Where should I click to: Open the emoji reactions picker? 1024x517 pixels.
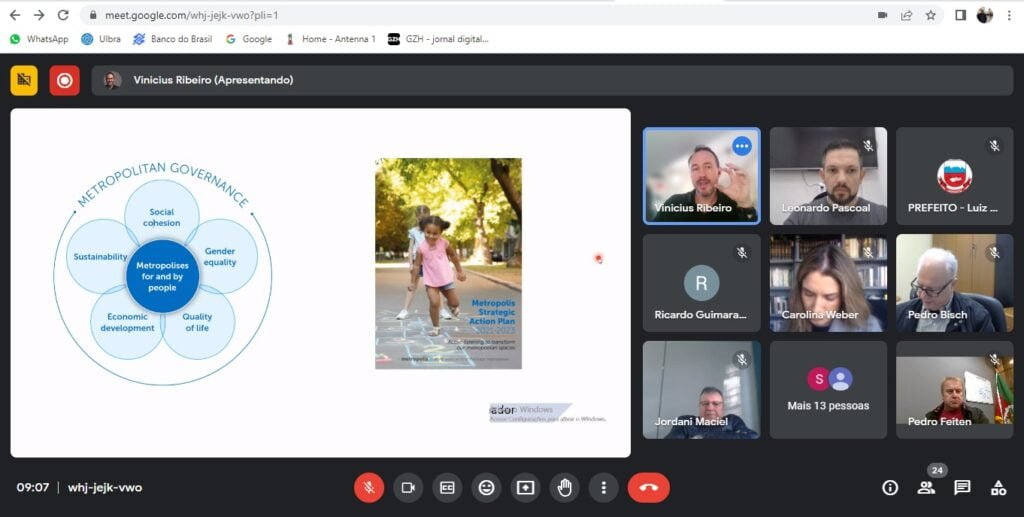point(486,487)
